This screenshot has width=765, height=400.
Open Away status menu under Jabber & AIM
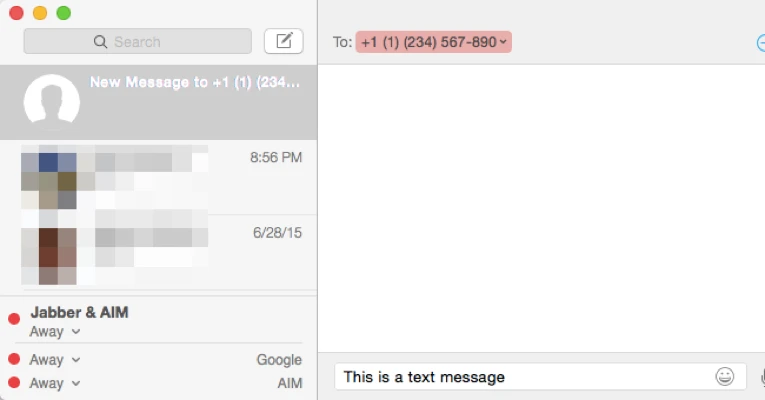[55, 332]
